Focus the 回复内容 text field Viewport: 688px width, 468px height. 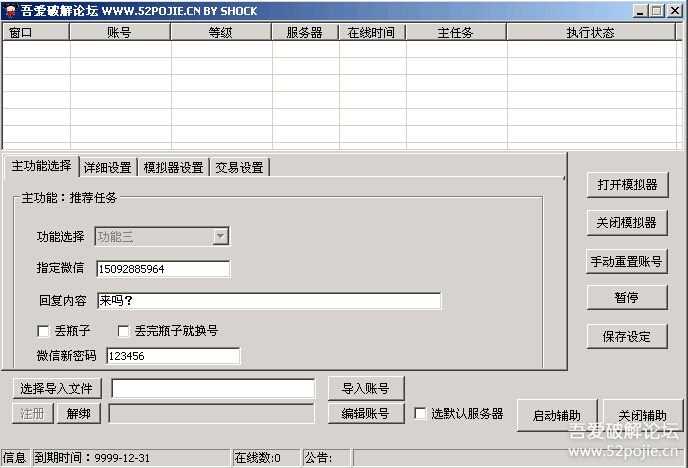(269, 301)
